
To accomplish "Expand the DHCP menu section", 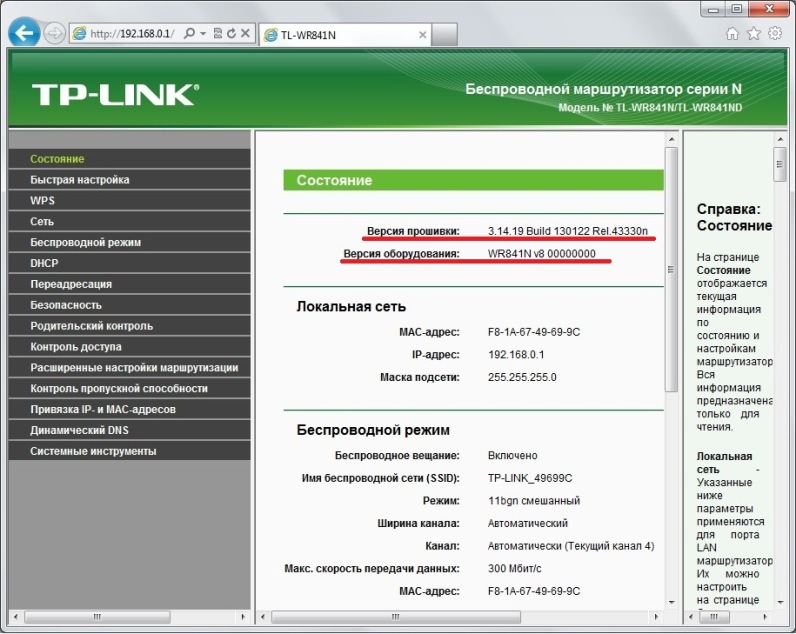I will 129,263.
